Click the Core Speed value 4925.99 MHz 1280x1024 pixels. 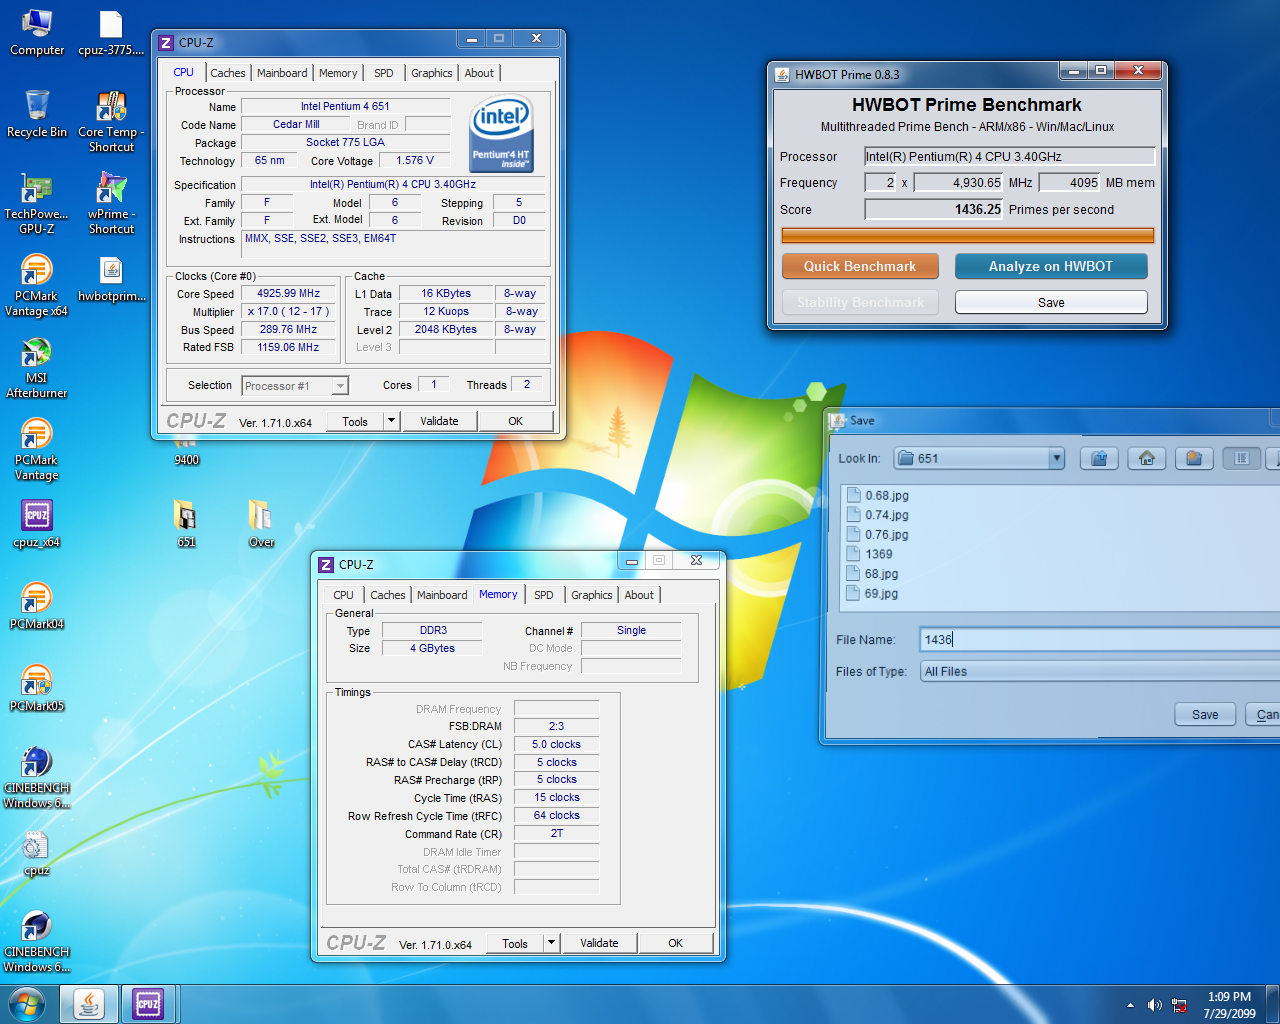[x=288, y=293]
